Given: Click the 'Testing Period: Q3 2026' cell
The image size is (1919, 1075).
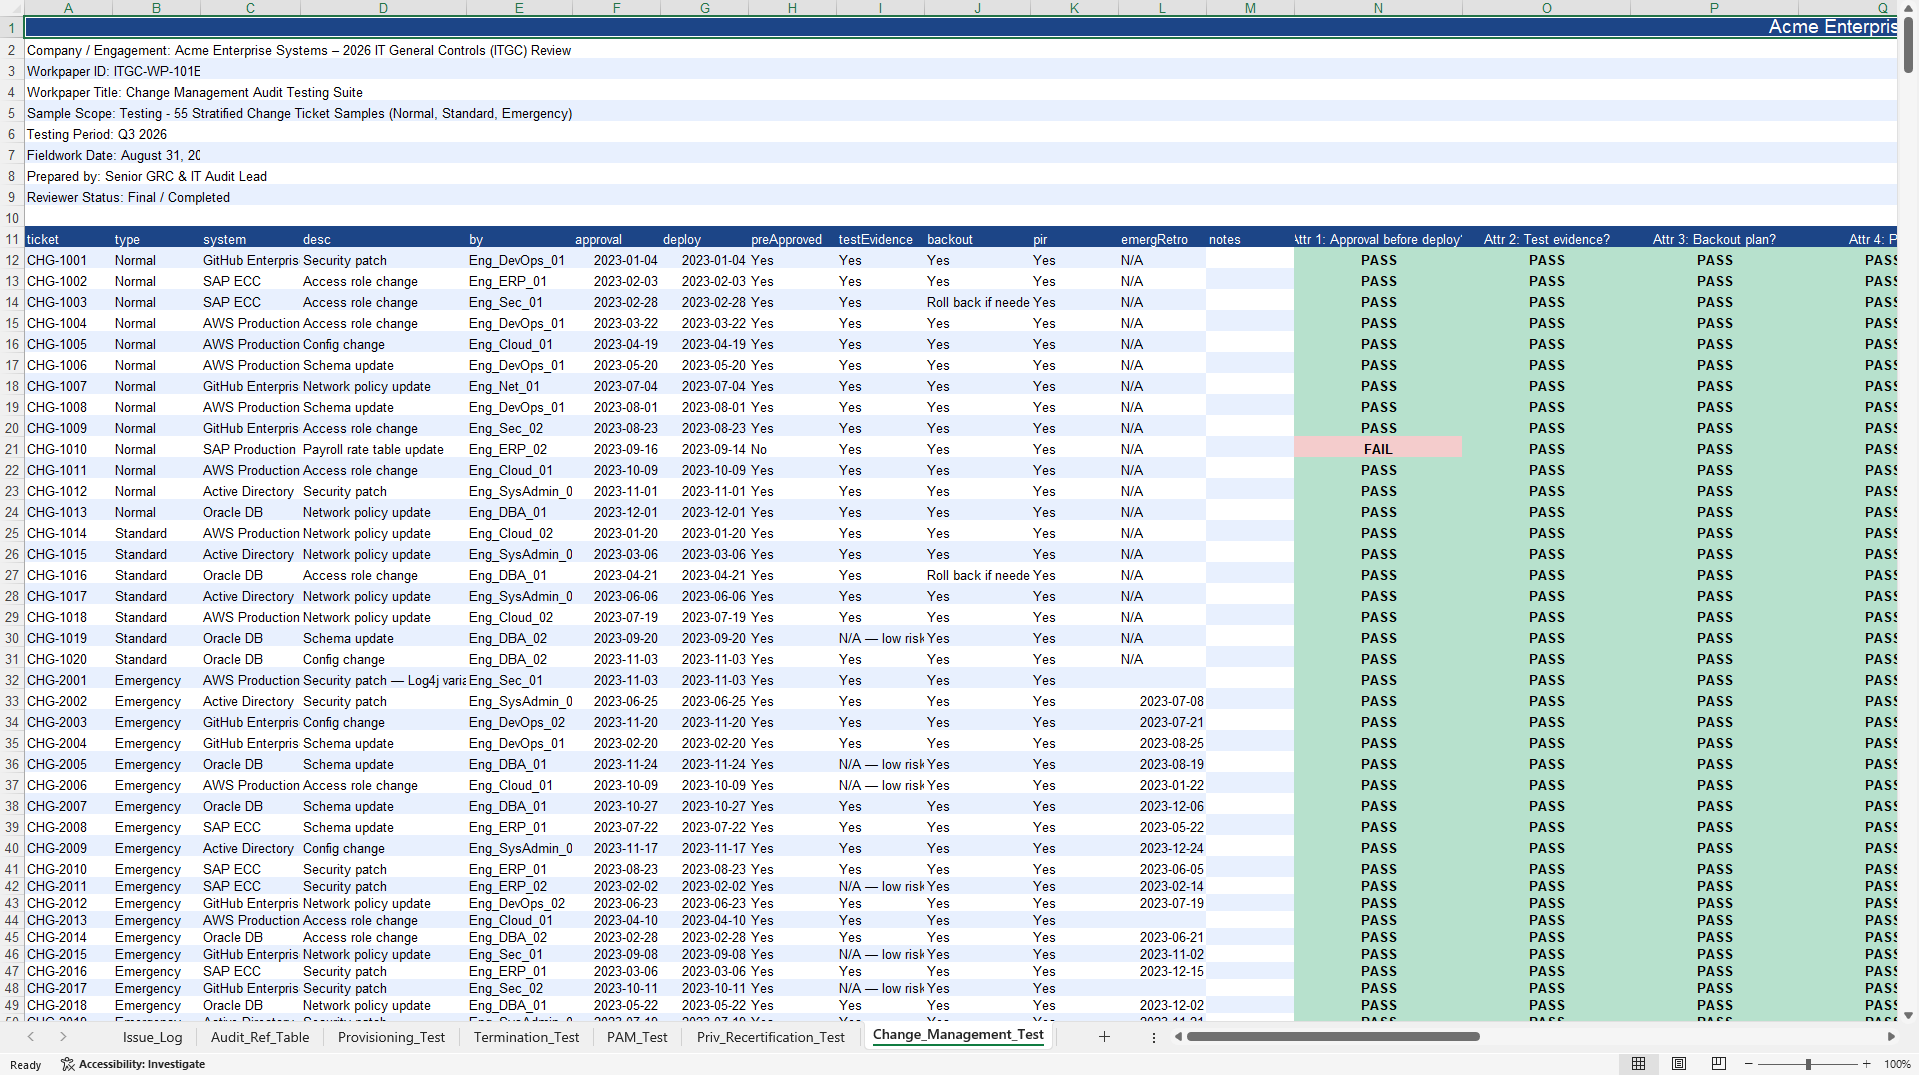Looking at the screenshot, I should tap(97, 134).
